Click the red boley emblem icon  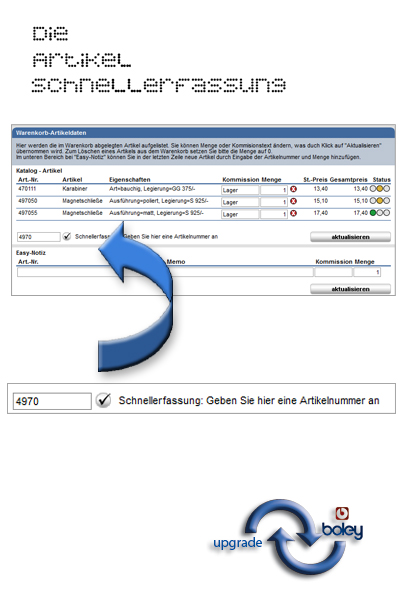(x=342, y=514)
